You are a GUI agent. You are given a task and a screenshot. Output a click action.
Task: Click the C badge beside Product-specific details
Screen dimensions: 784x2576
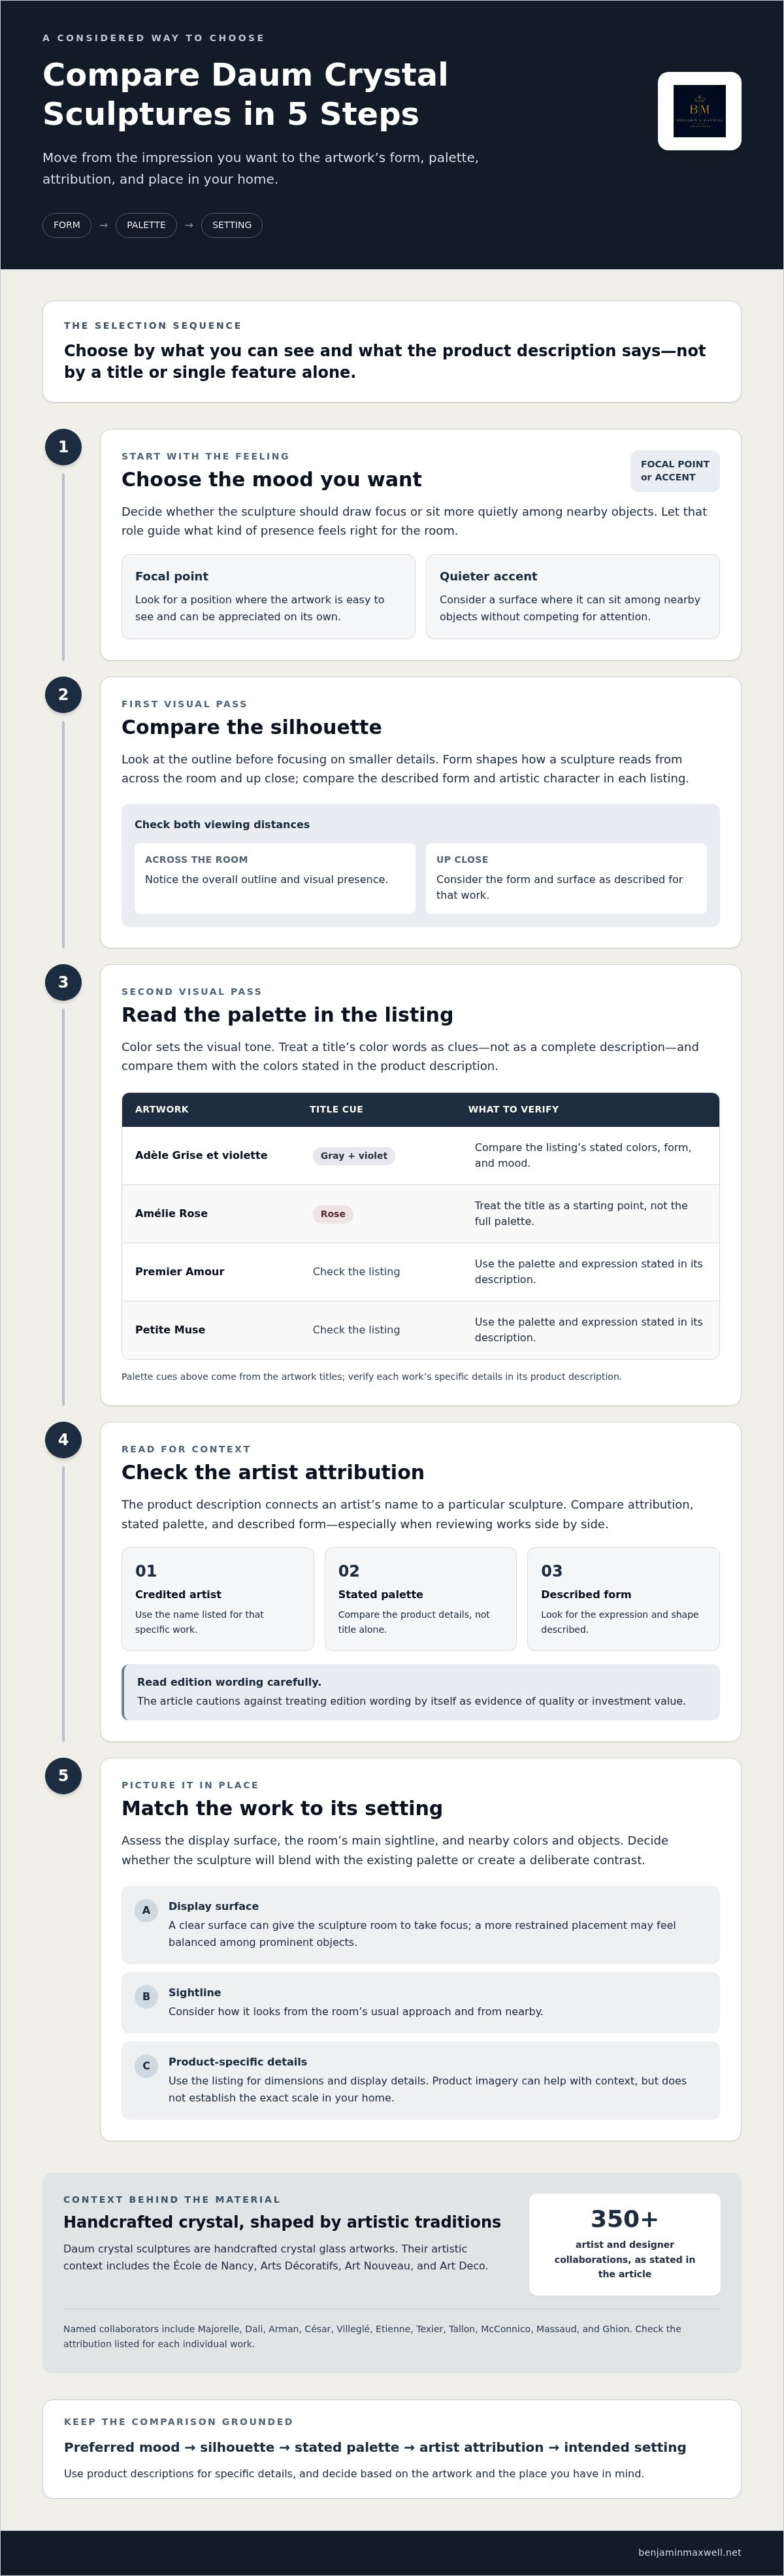(146, 2065)
